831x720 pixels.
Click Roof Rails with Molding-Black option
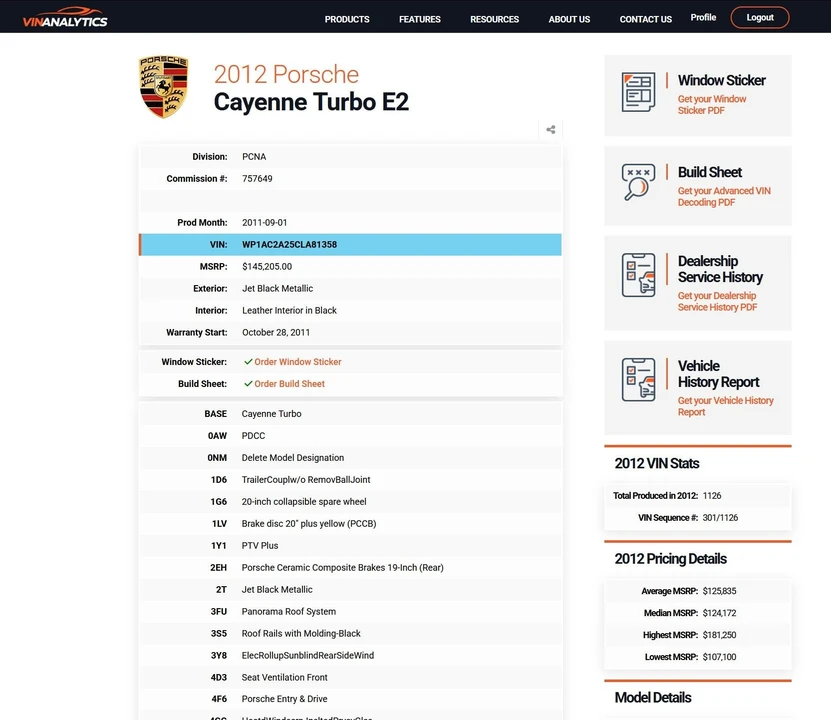[x=300, y=634]
